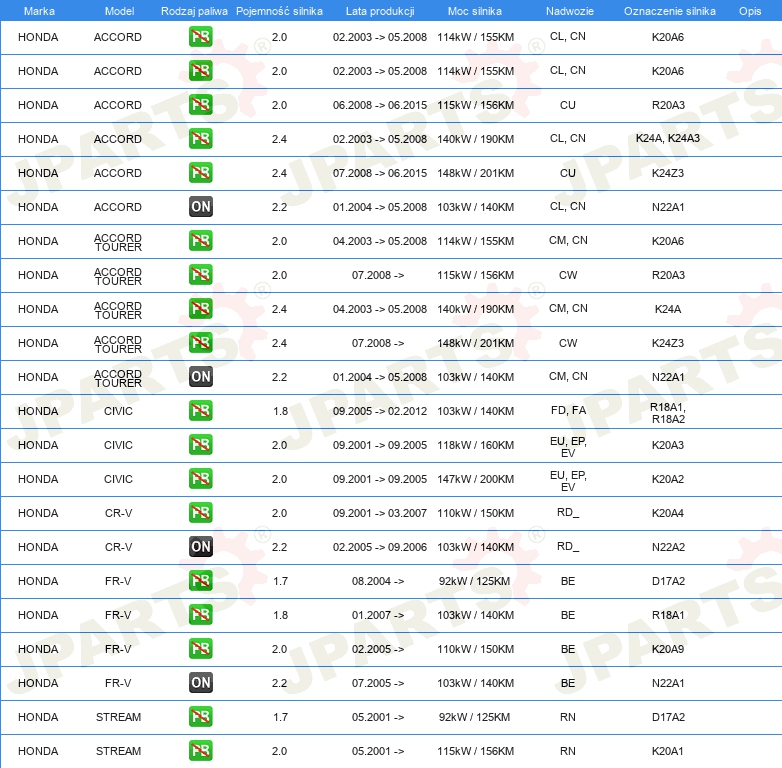
Task: Click the diesel ON icon in the Accord Tourer N22A1 row
Action: pyautogui.click(x=200, y=377)
